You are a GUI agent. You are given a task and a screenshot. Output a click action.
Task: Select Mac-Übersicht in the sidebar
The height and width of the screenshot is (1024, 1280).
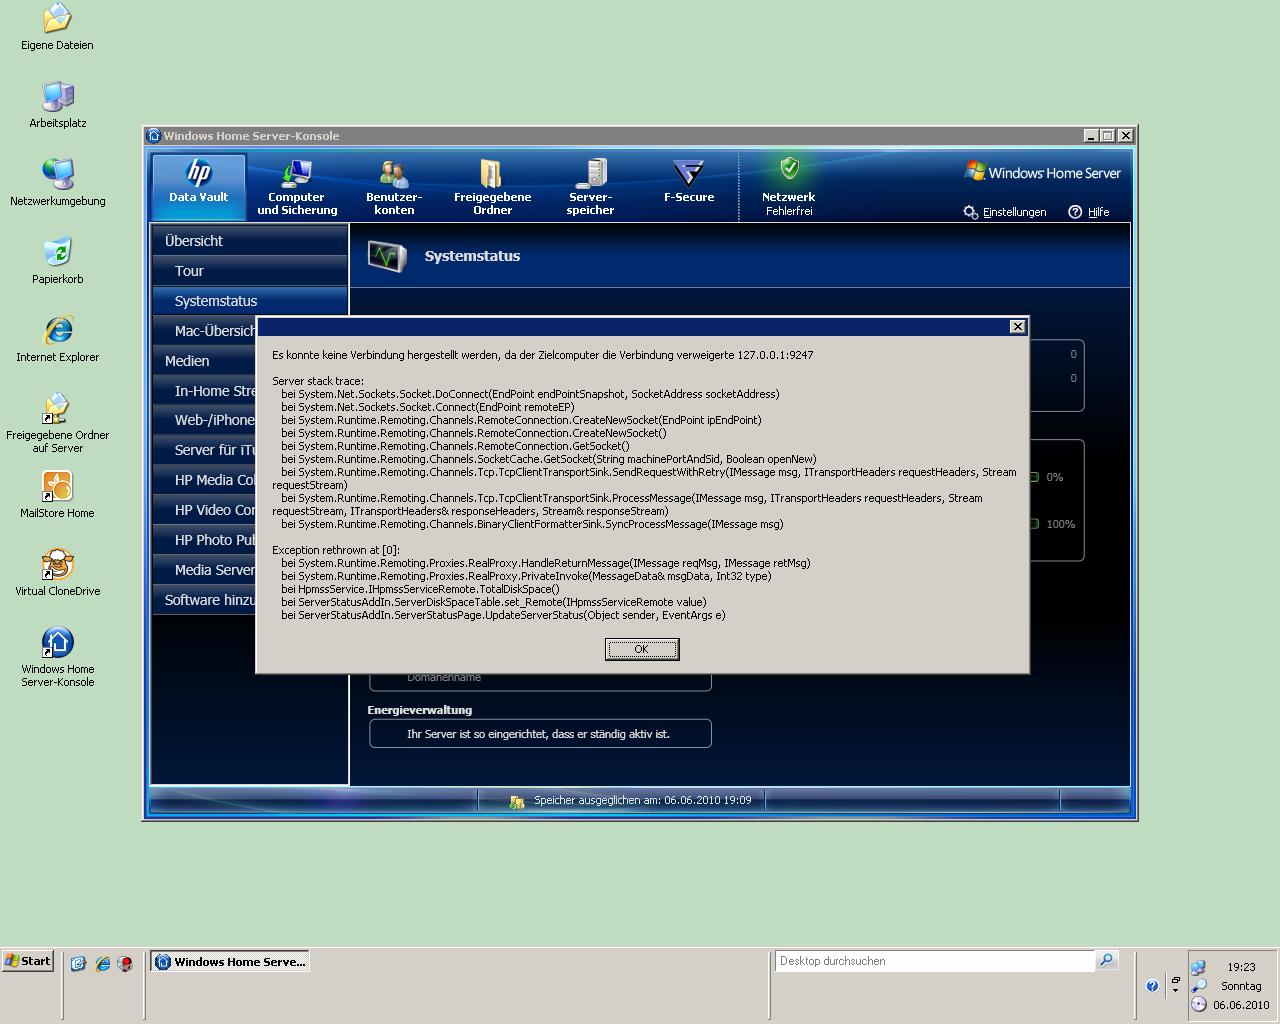point(204,331)
